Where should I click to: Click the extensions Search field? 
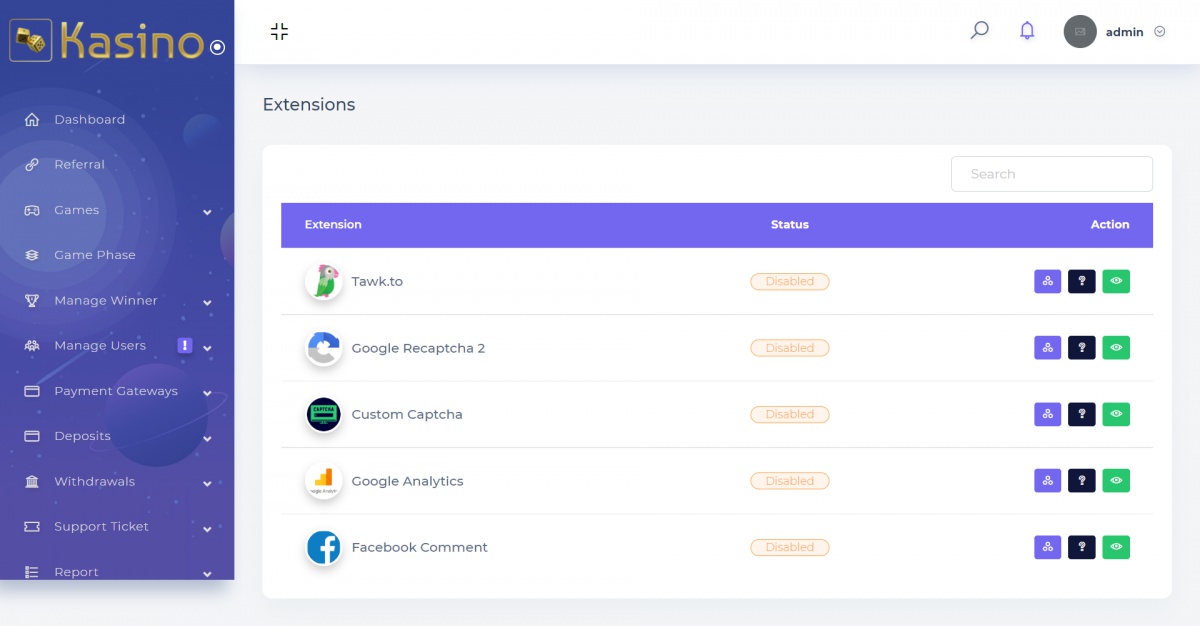(1051, 174)
